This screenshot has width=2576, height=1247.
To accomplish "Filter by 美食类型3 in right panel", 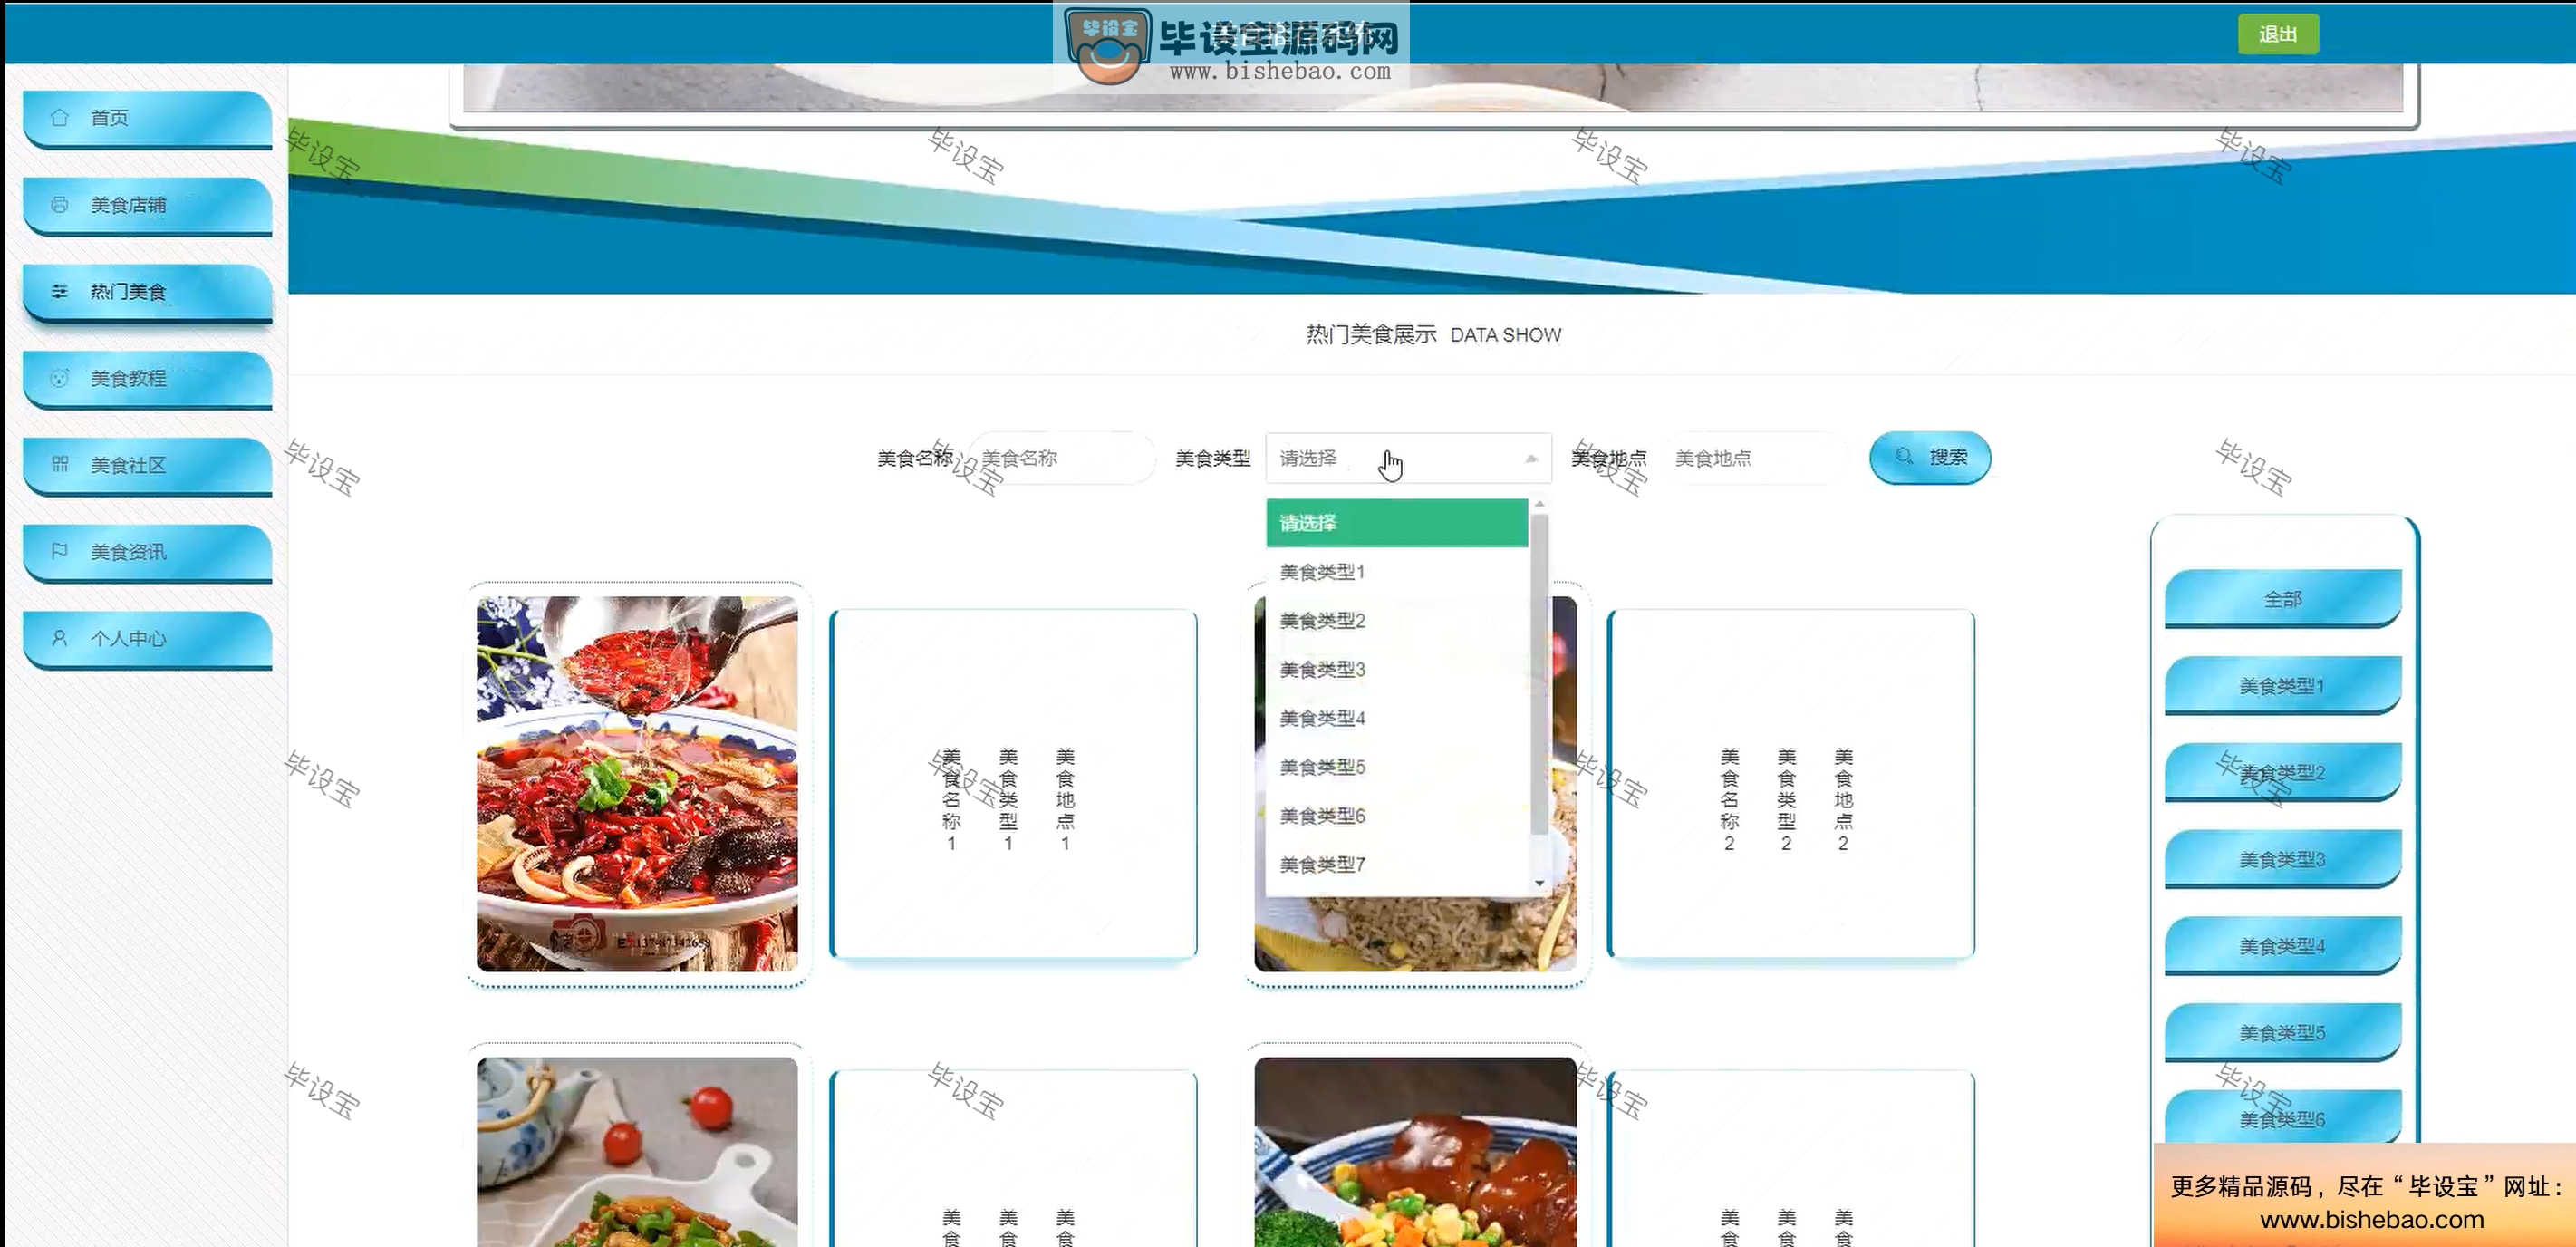I will pyautogui.click(x=2282, y=859).
